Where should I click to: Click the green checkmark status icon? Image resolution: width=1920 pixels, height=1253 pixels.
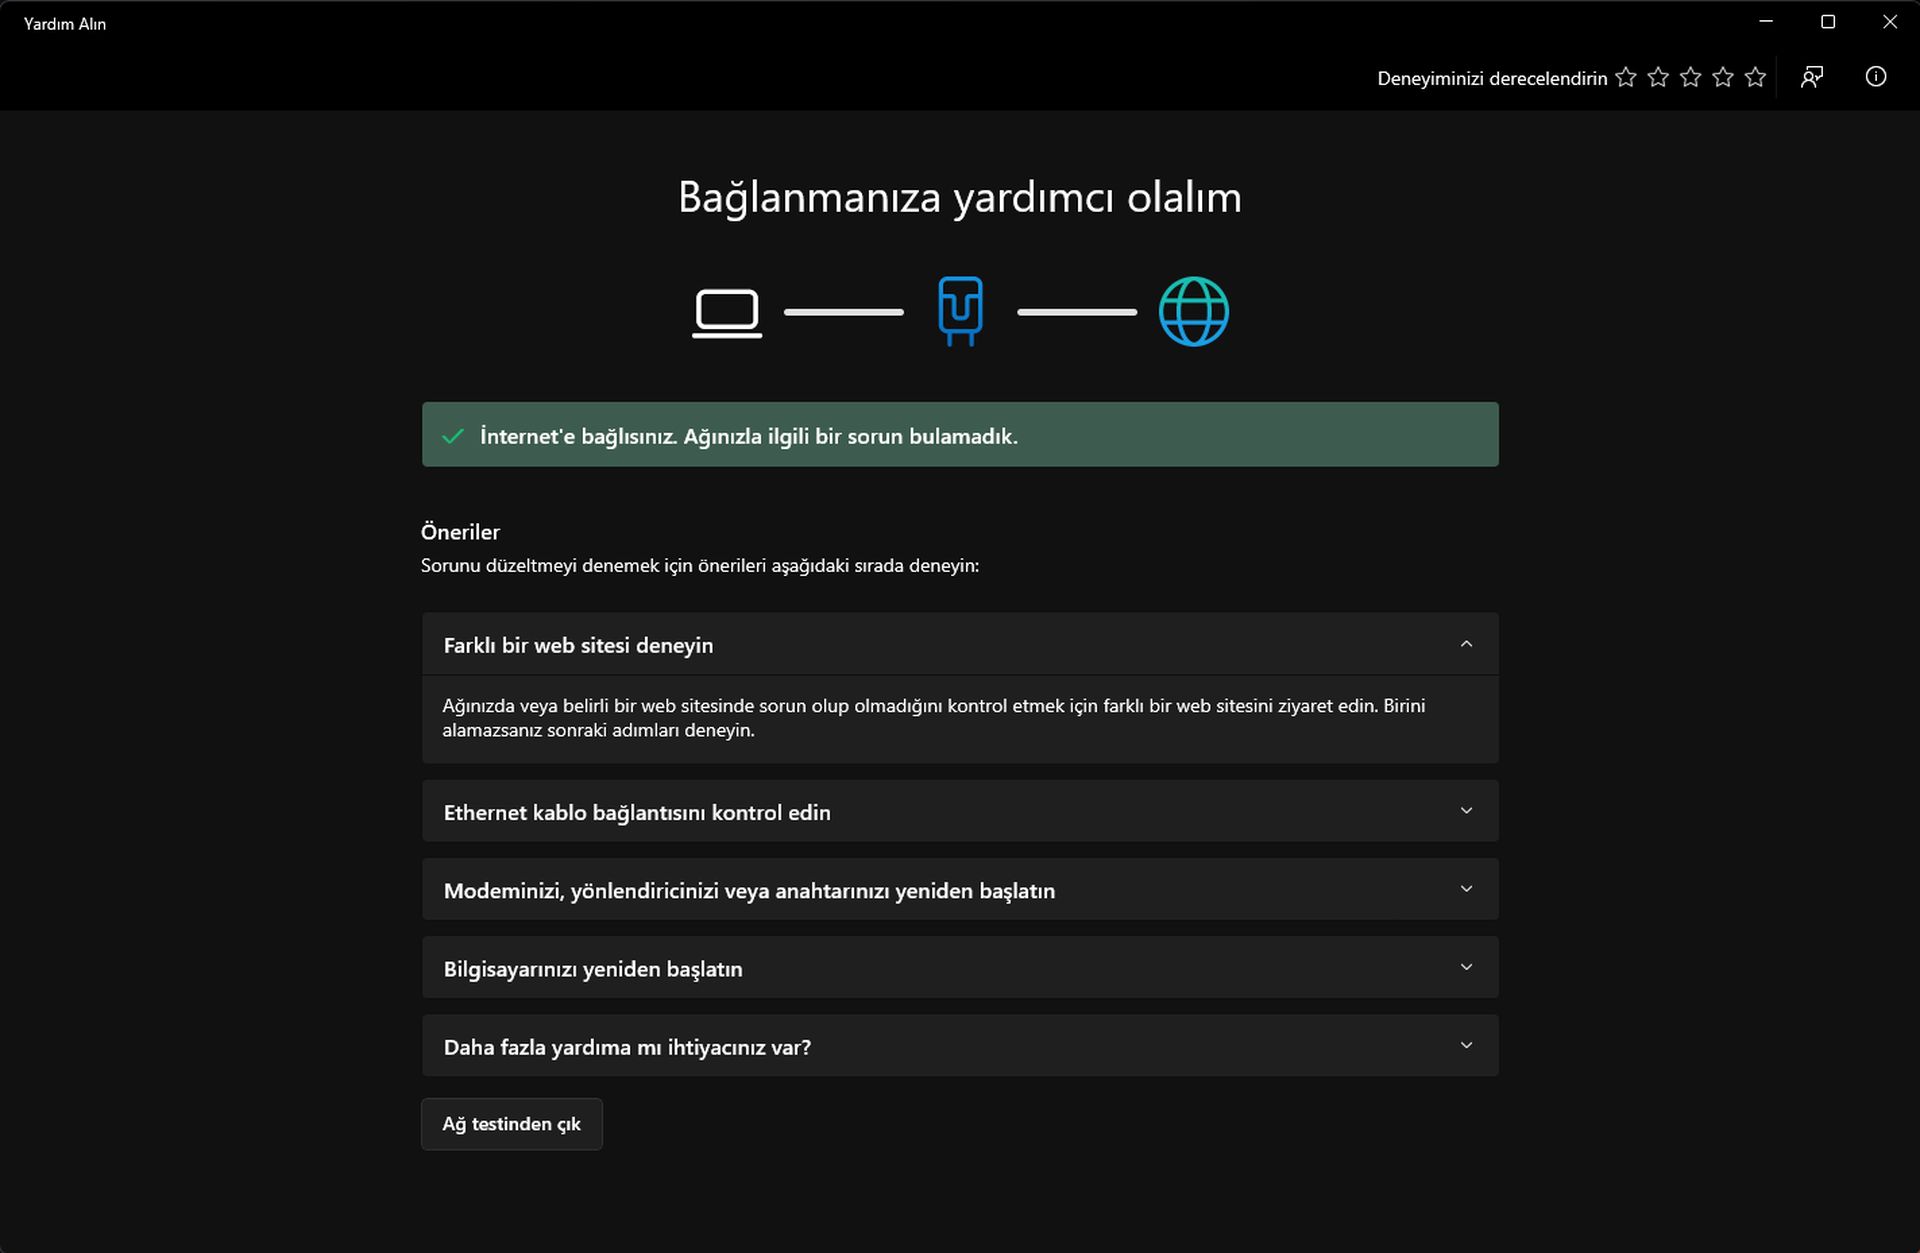(x=453, y=436)
